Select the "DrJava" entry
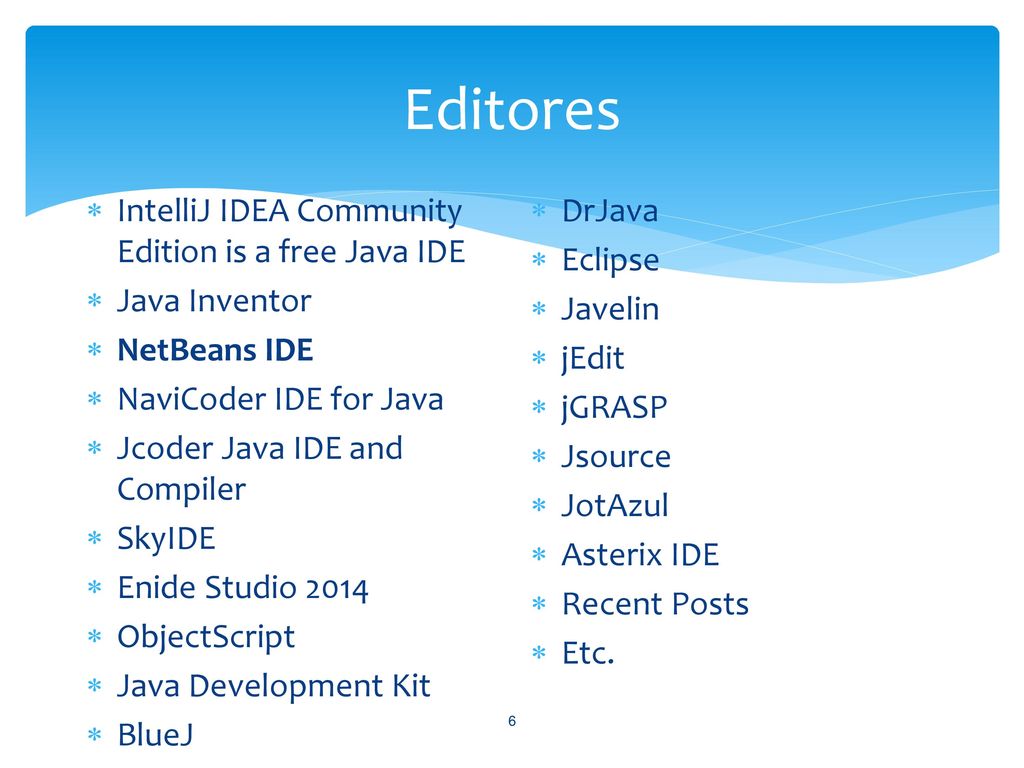The width and height of the screenshot is (1024, 768). [x=610, y=211]
